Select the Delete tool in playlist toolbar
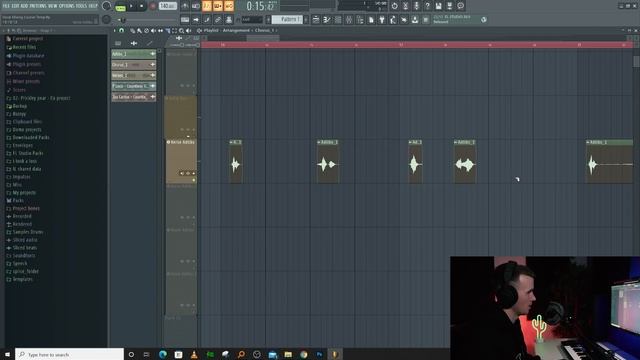The image size is (640, 360). [147, 31]
